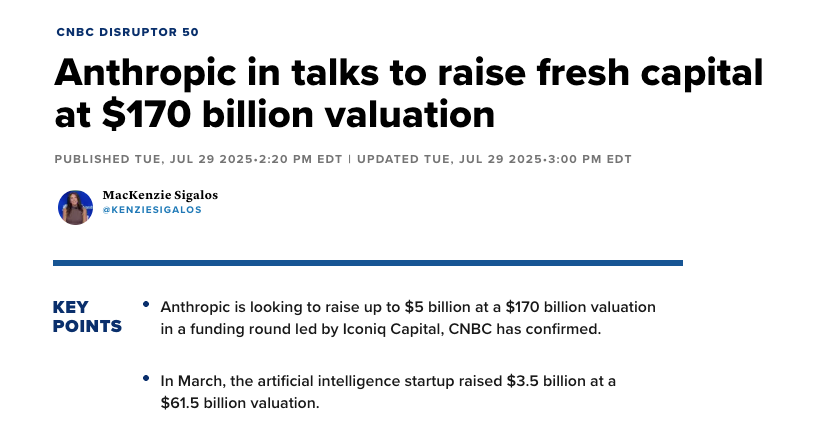Viewport: 823px width, 432px height.
Task: Click the article headline about Anthropic
Action: (x=408, y=93)
